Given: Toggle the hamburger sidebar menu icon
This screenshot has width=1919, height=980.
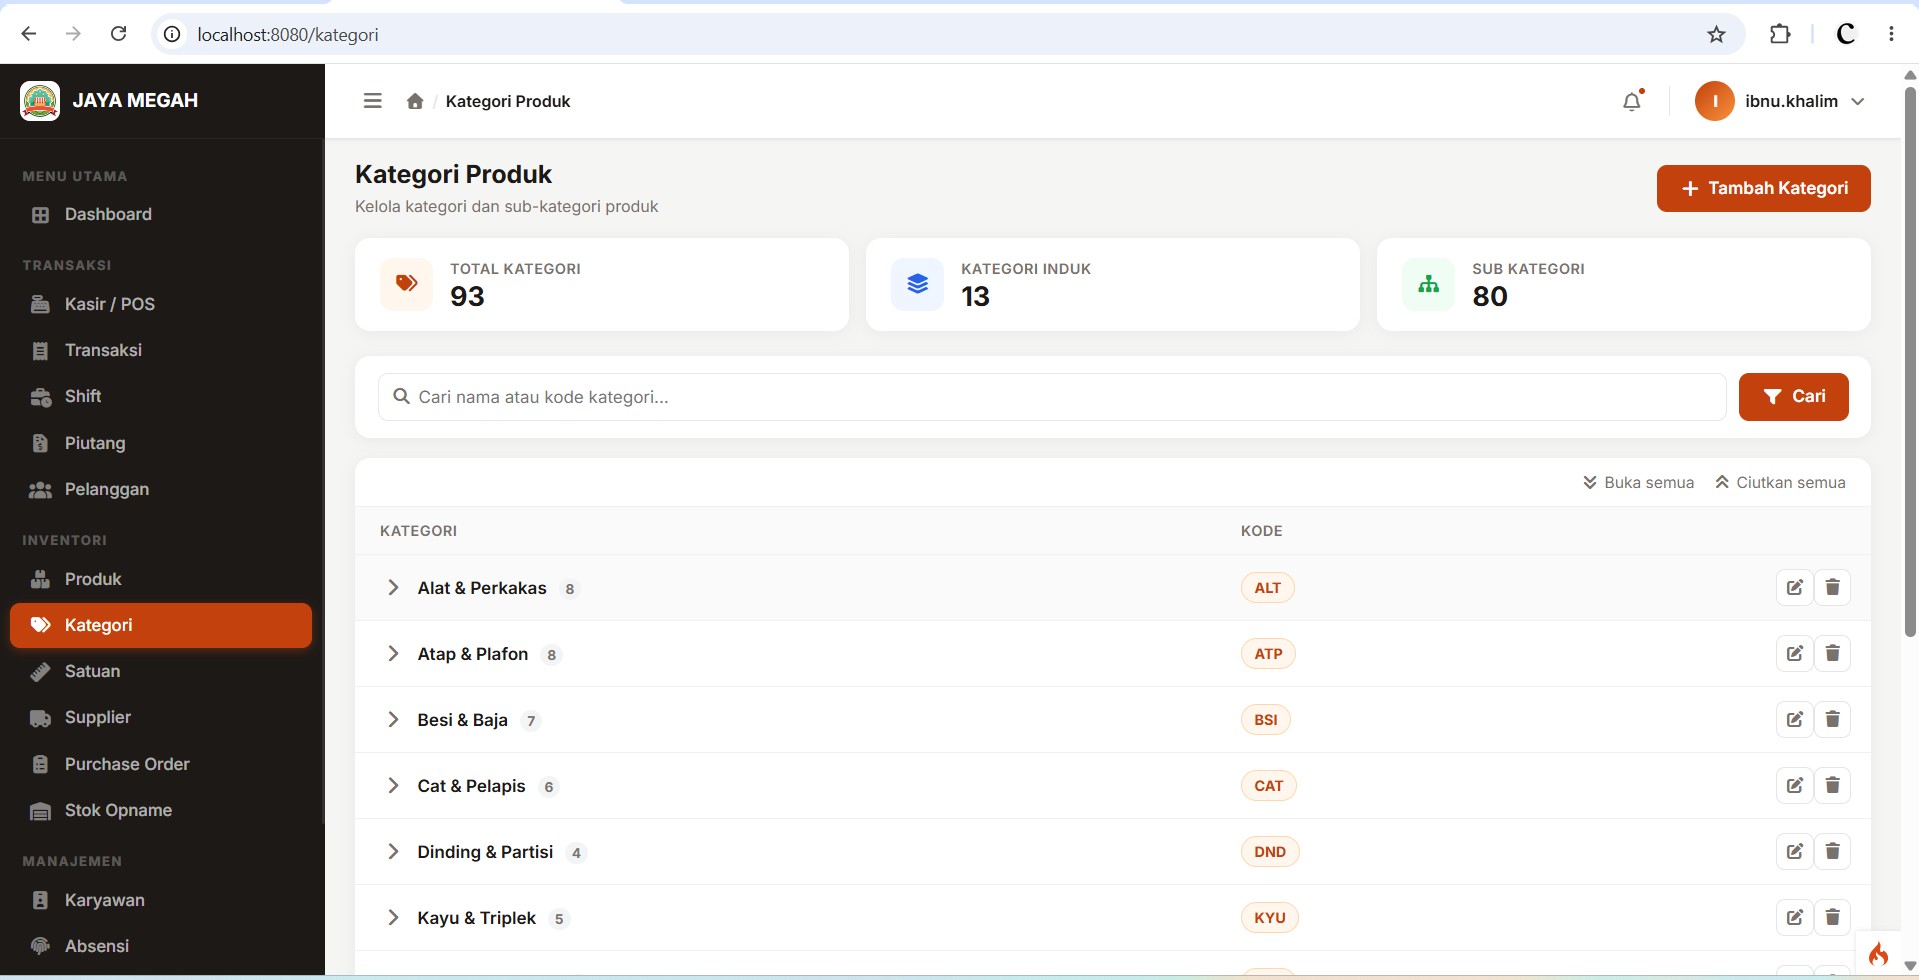Looking at the screenshot, I should [x=372, y=101].
